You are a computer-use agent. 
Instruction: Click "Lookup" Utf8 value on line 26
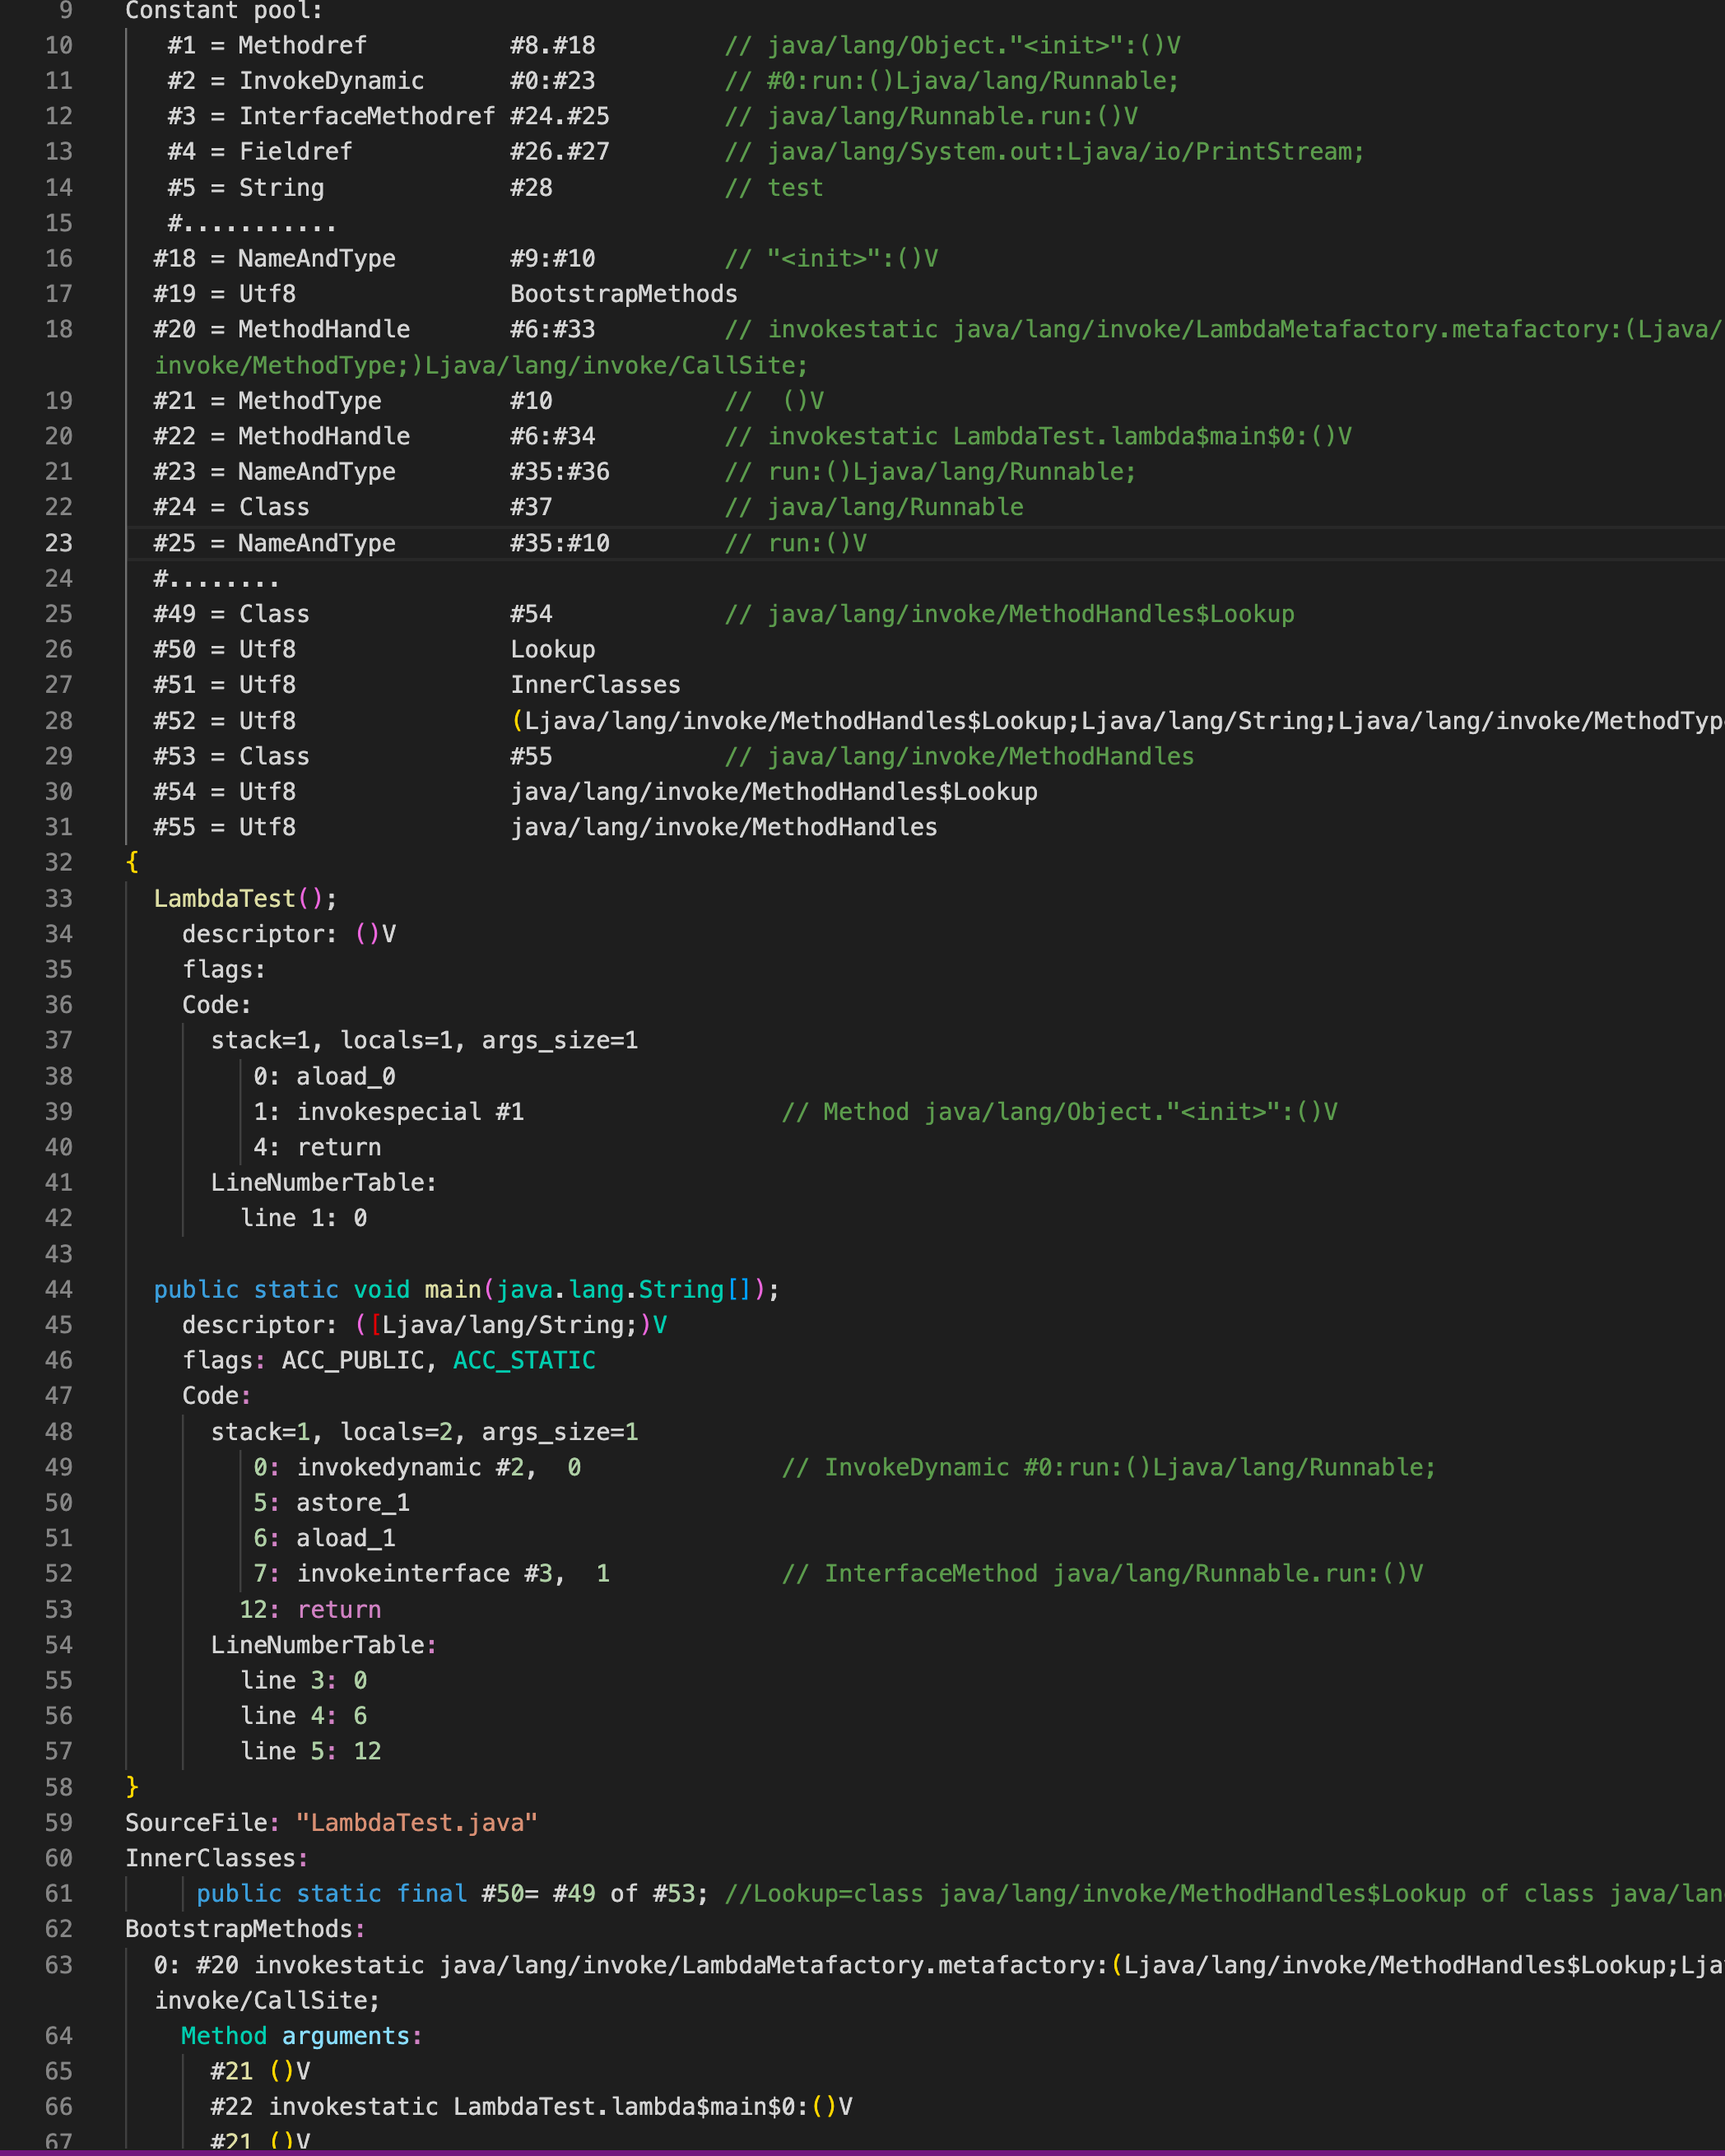553,650
